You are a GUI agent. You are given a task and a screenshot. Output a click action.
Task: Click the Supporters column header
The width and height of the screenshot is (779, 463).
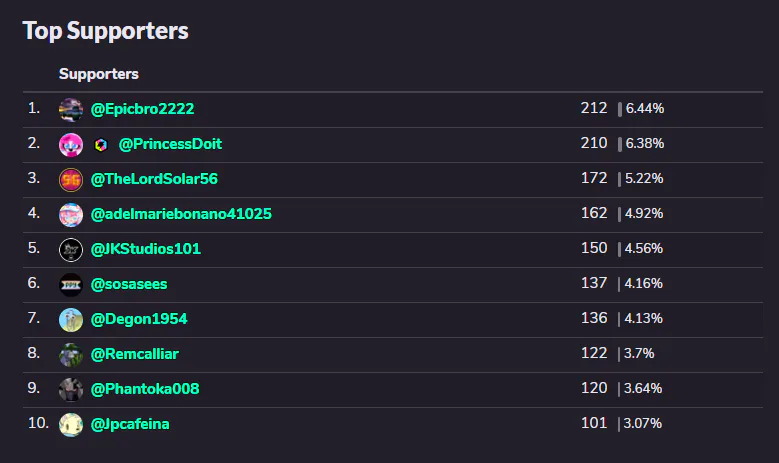pyautogui.click(x=99, y=74)
